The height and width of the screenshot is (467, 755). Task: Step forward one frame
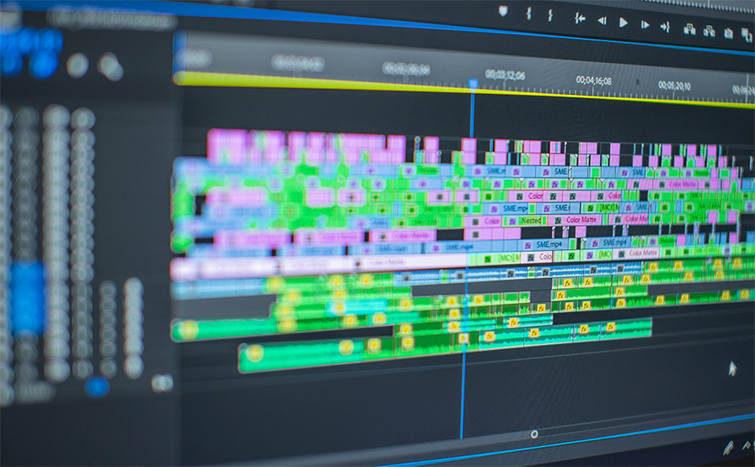(645, 24)
